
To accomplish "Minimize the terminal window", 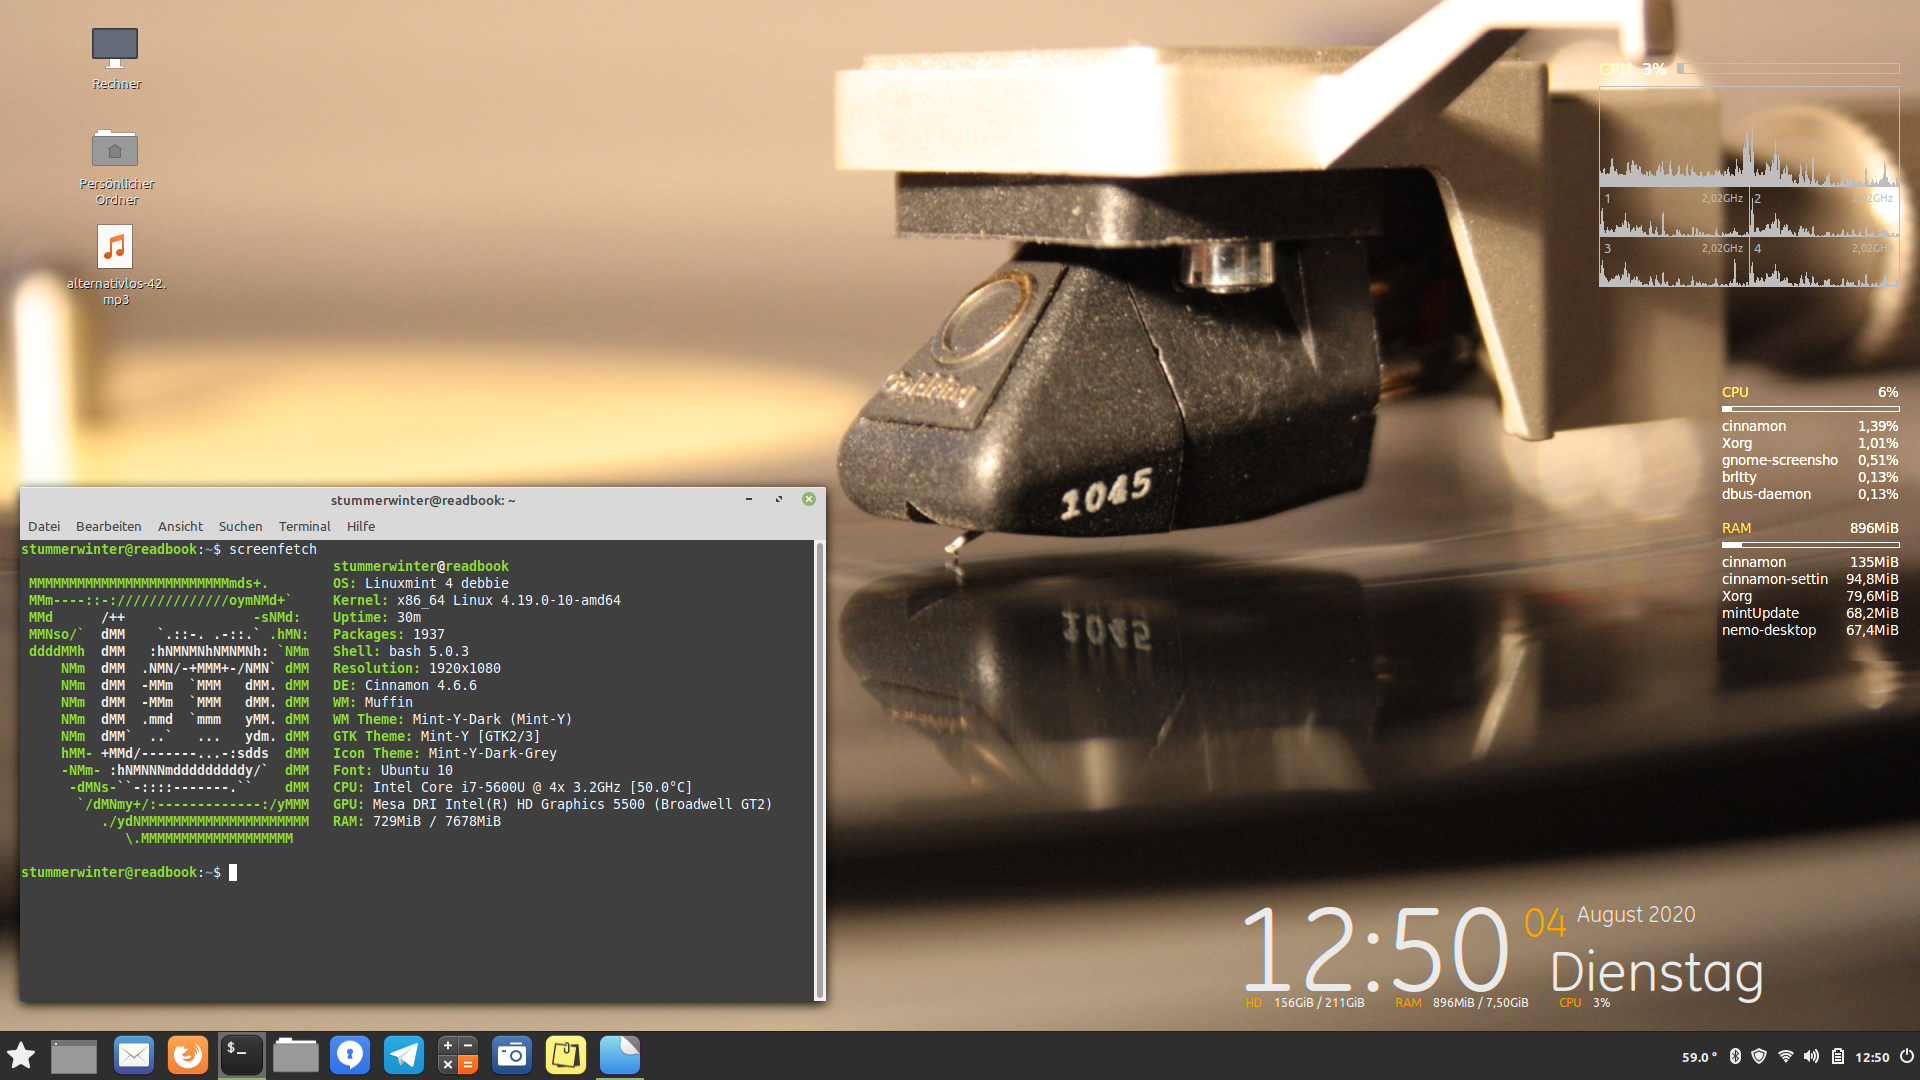I will [x=749, y=499].
